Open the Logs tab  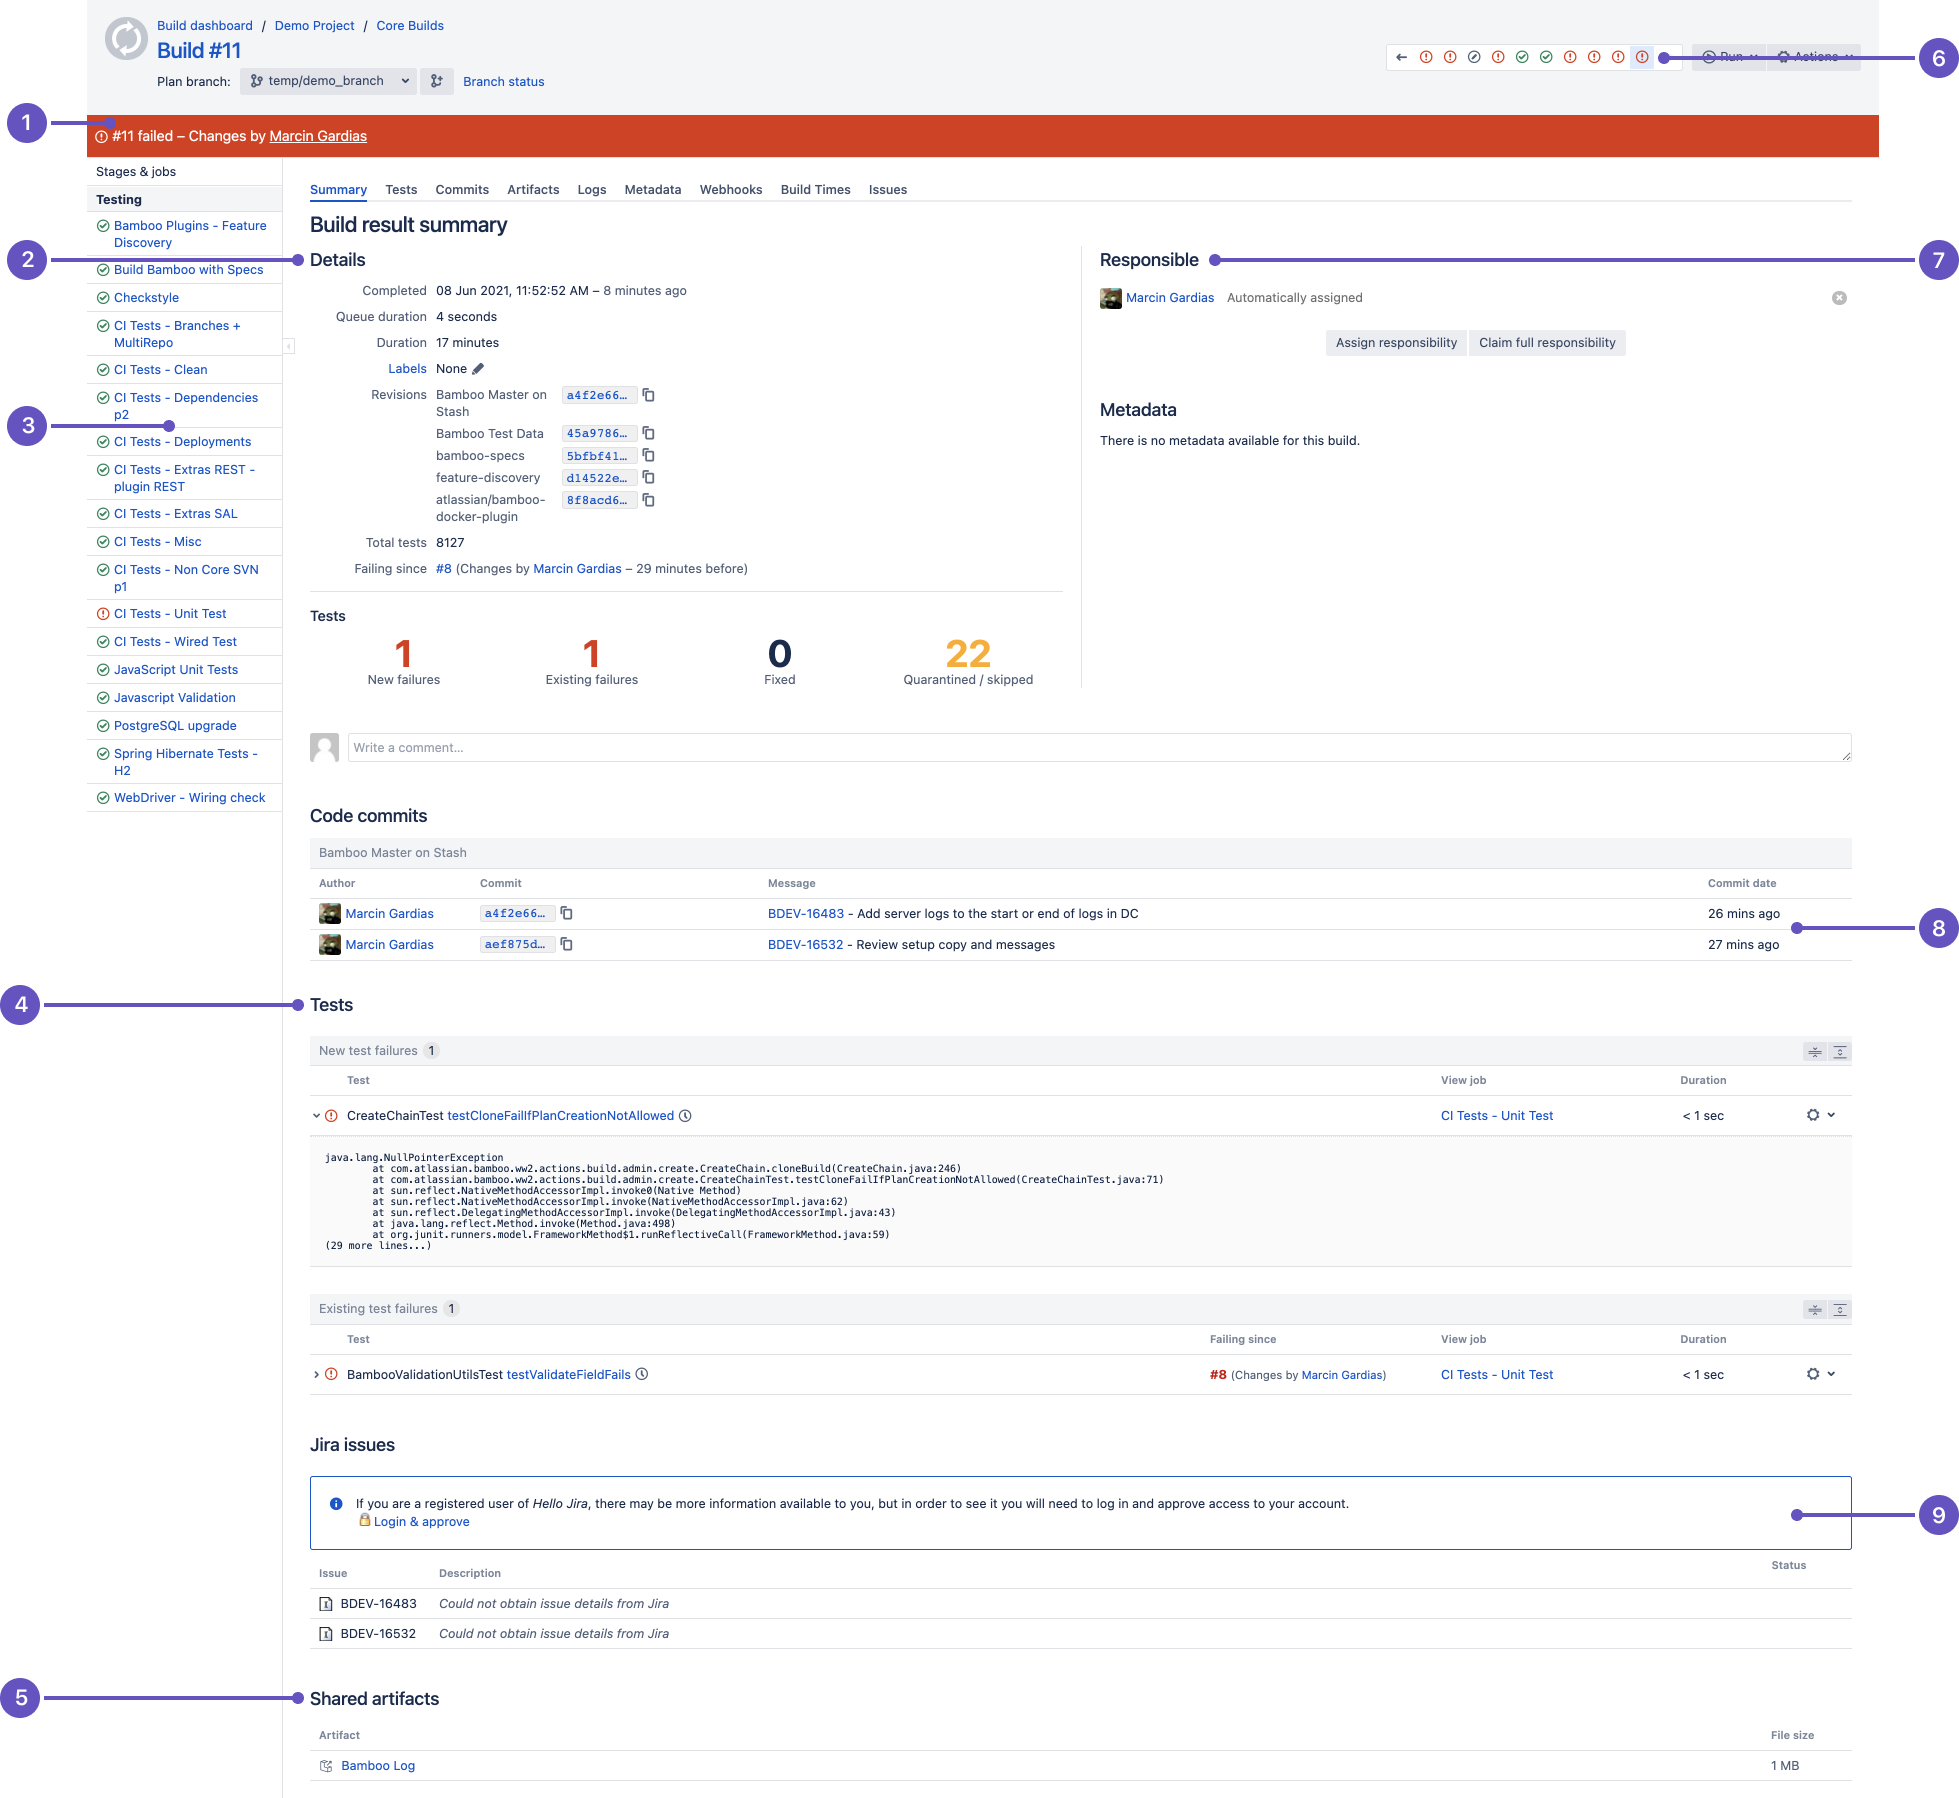592,190
